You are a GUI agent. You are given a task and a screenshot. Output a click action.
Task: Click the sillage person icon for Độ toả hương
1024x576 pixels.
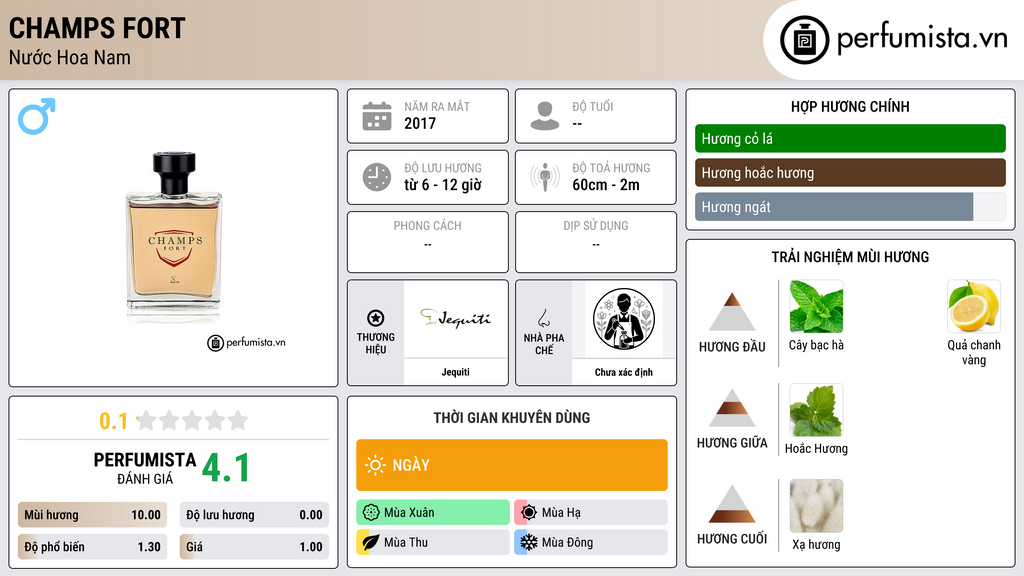coord(545,177)
